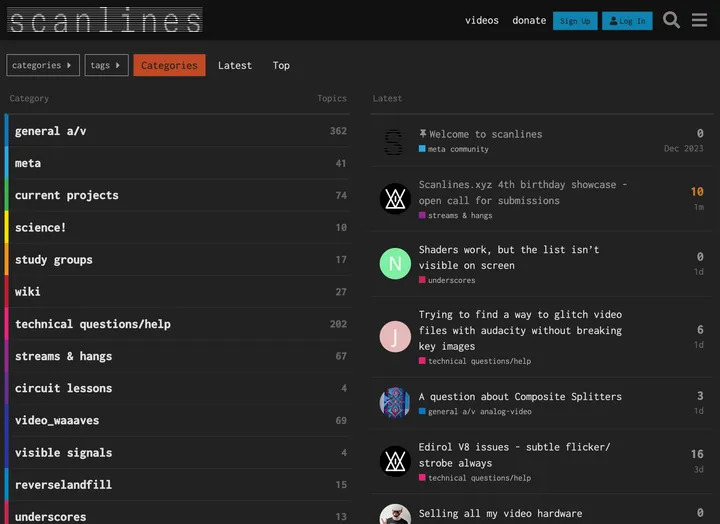Image resolution: width=720 pixels, height=524 pixels.
Task: Open the video_waaaves category
Action: coord(57,421)
